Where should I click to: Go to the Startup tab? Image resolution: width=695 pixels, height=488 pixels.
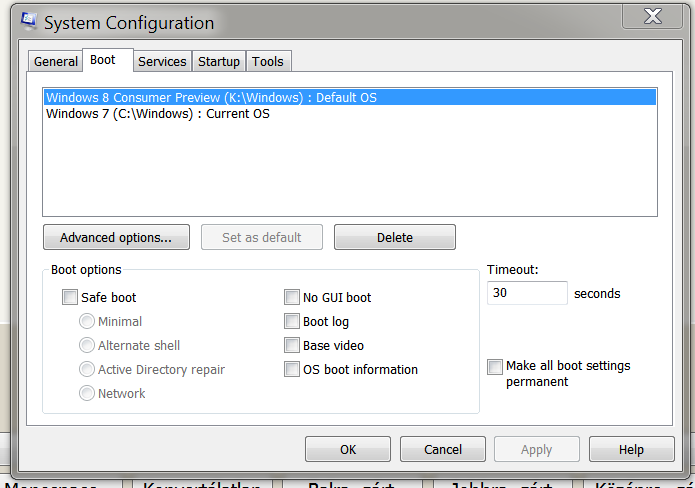(219, 61)
